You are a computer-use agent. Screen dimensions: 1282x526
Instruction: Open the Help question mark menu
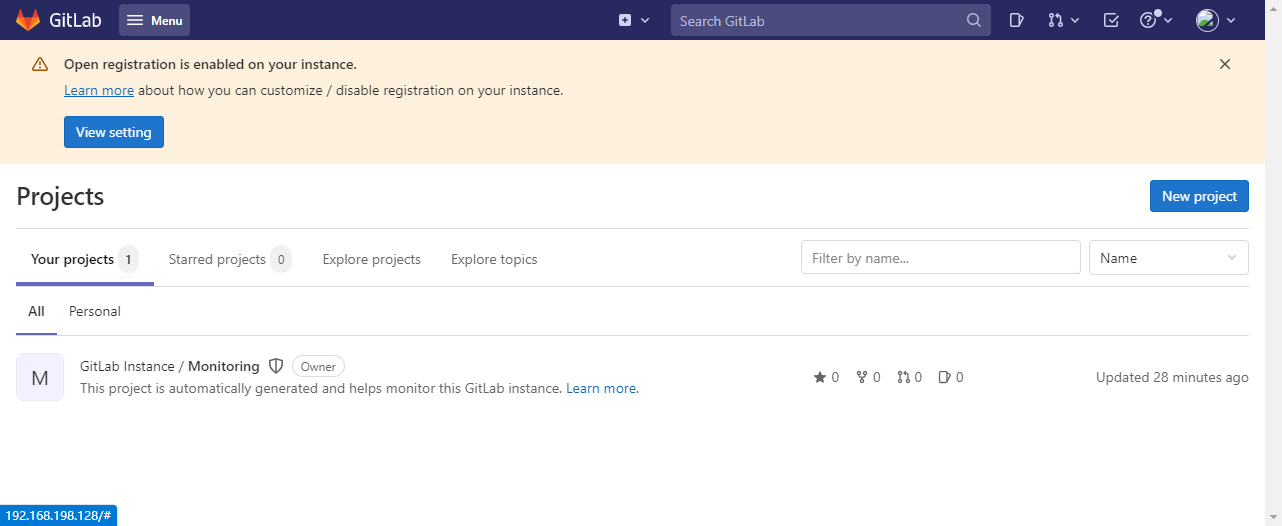click(1156, 20)
